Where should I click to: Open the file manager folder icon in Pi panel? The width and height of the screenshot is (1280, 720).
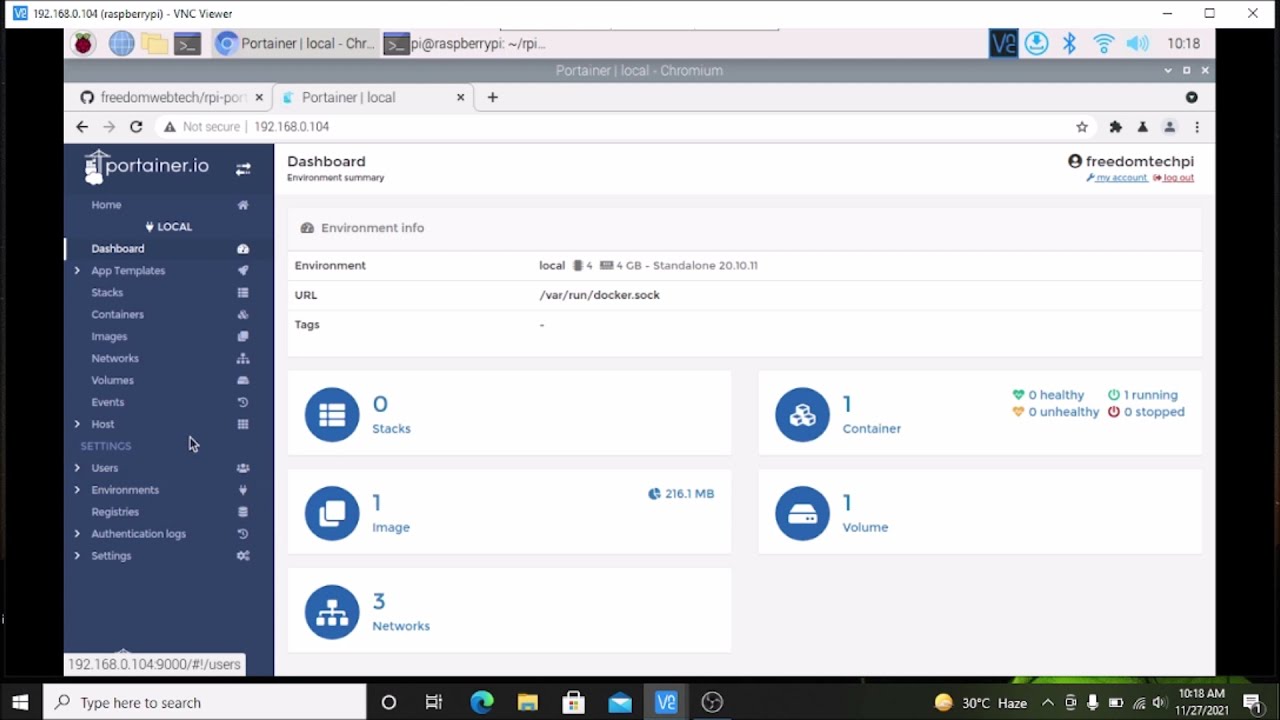coord(154,43)
